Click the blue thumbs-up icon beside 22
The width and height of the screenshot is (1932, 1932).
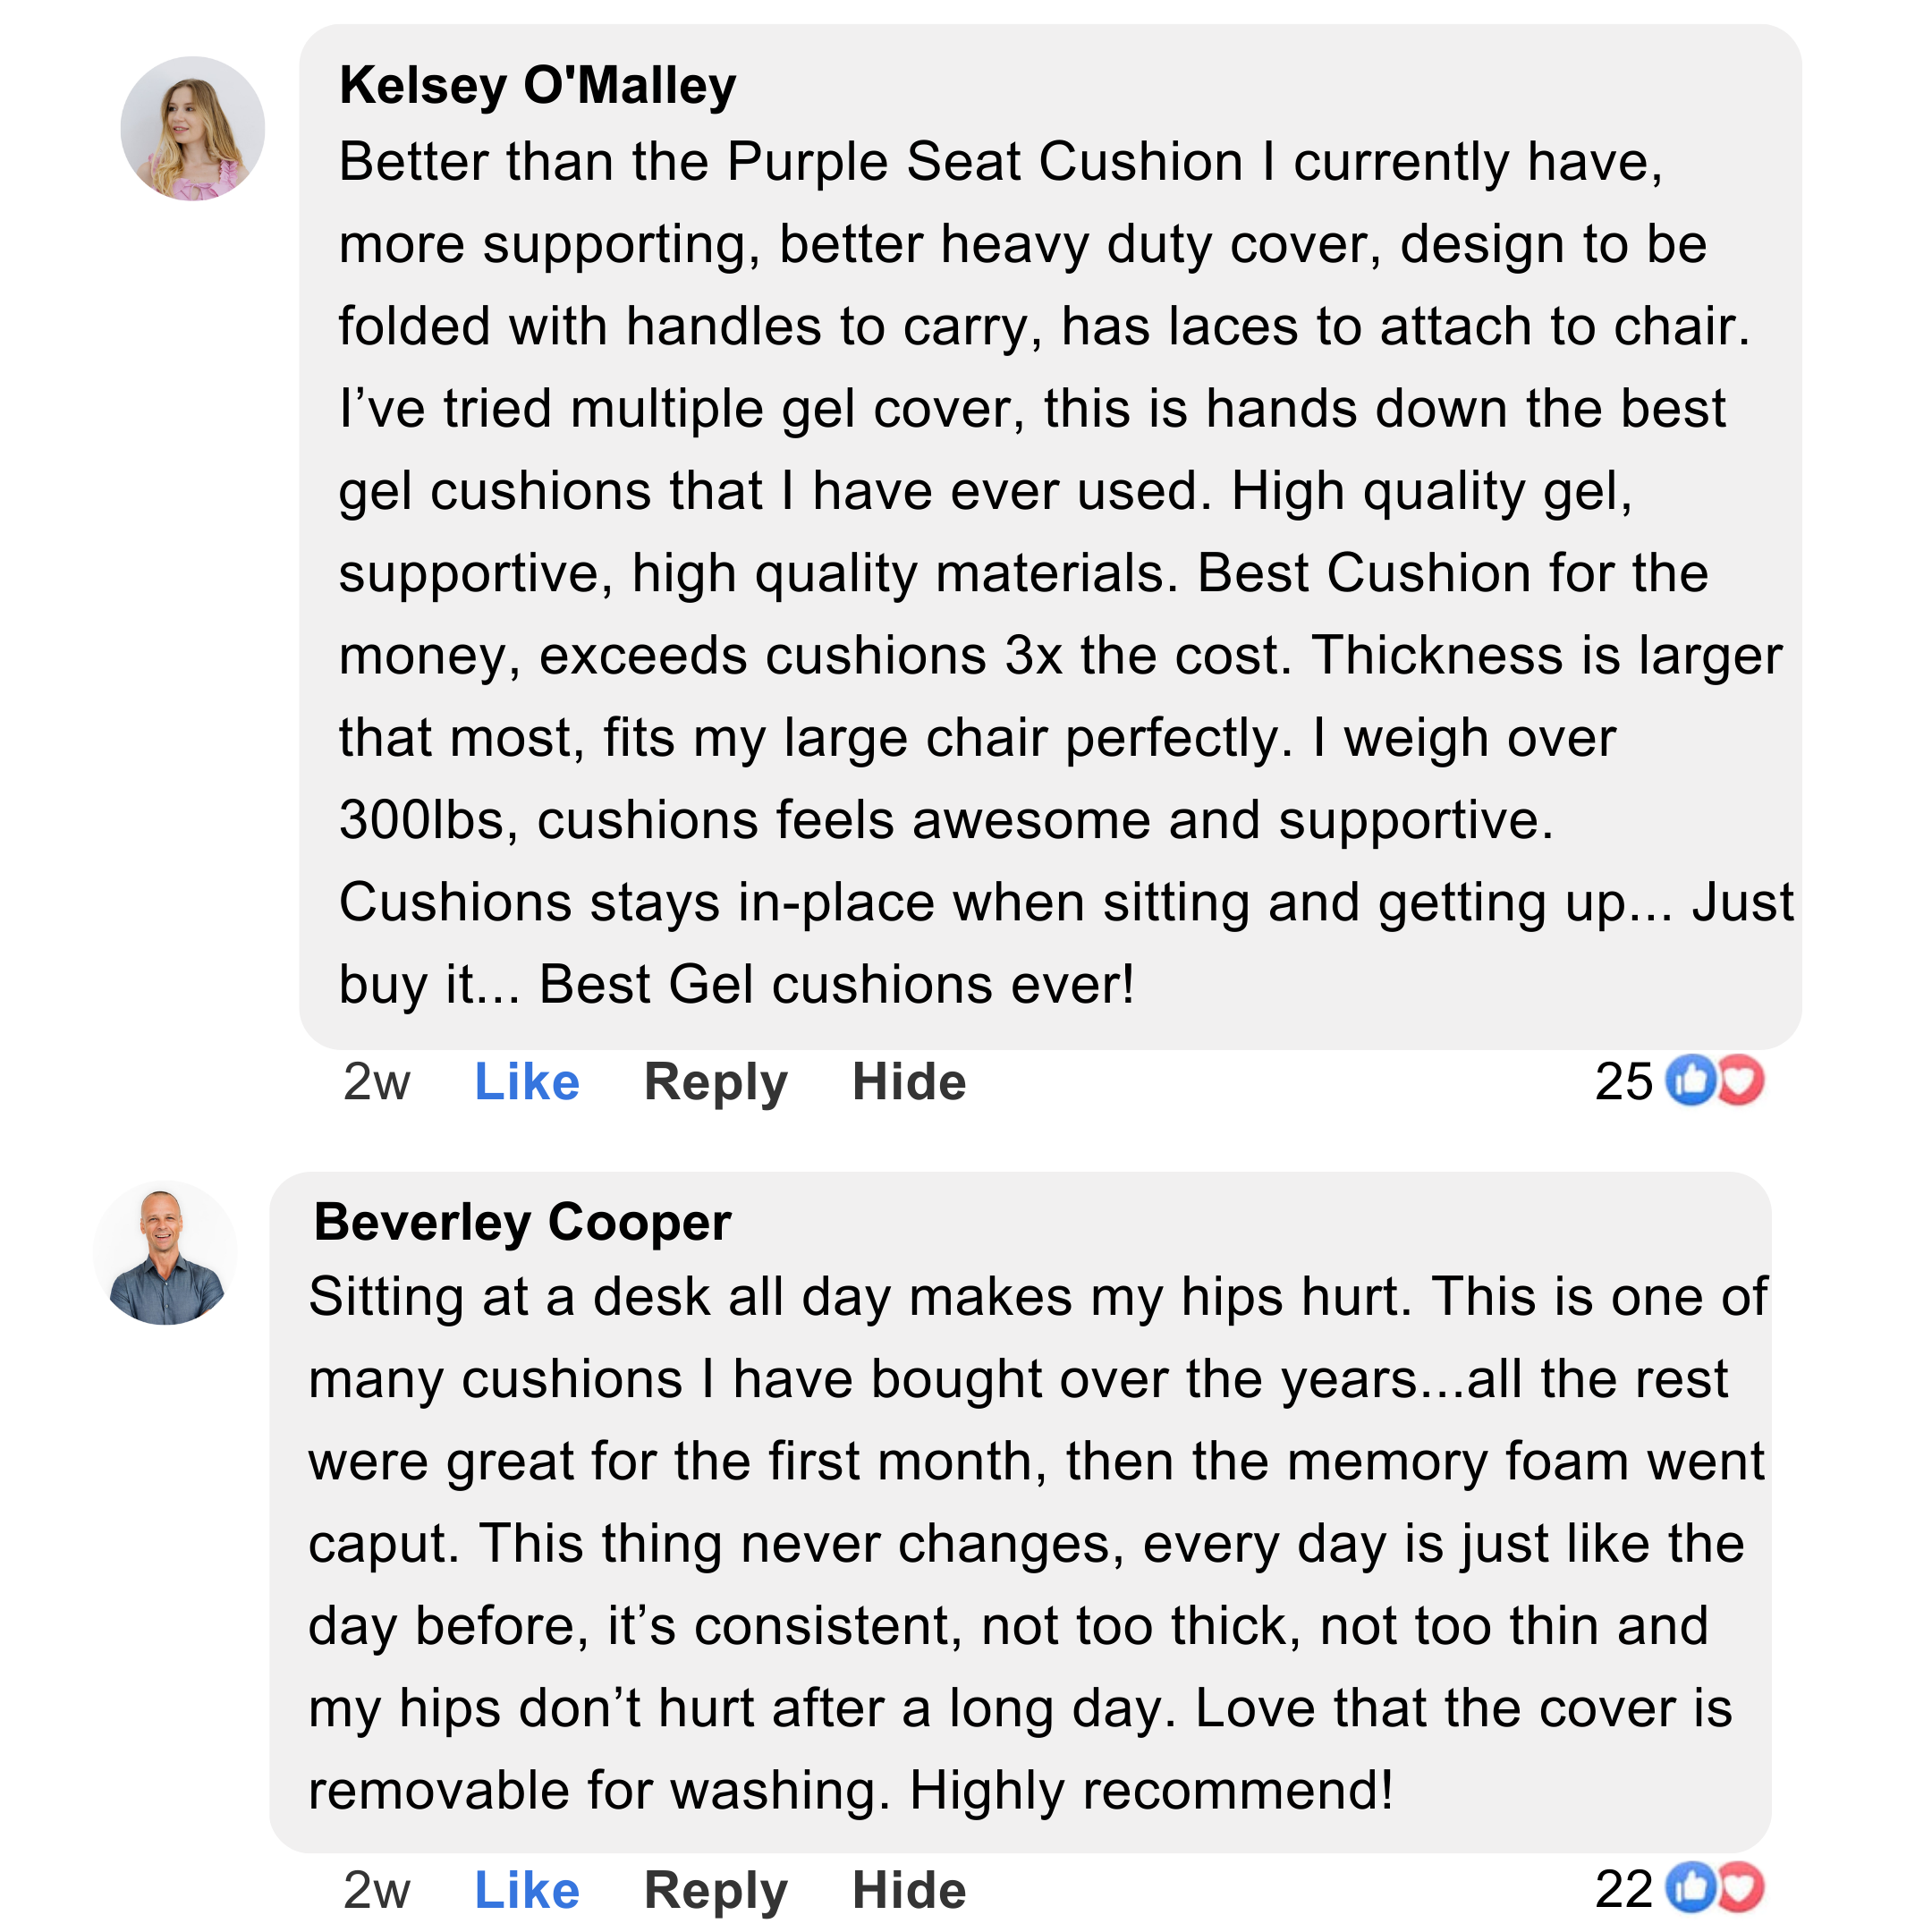1689,1887
